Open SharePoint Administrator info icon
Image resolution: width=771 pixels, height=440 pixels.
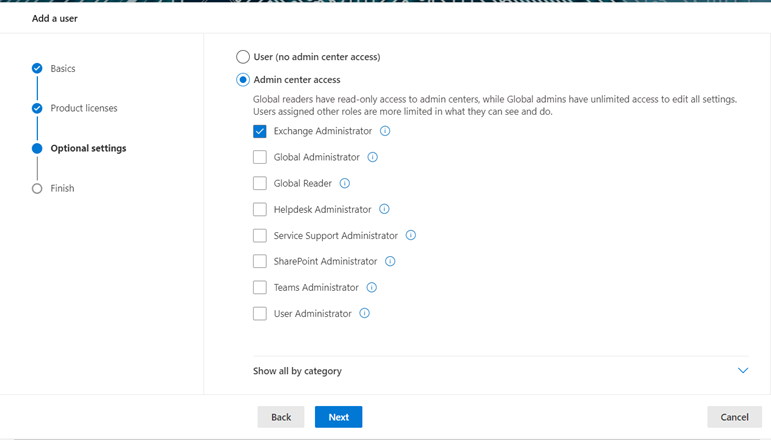pyautogui.click(x=390, y=261)
